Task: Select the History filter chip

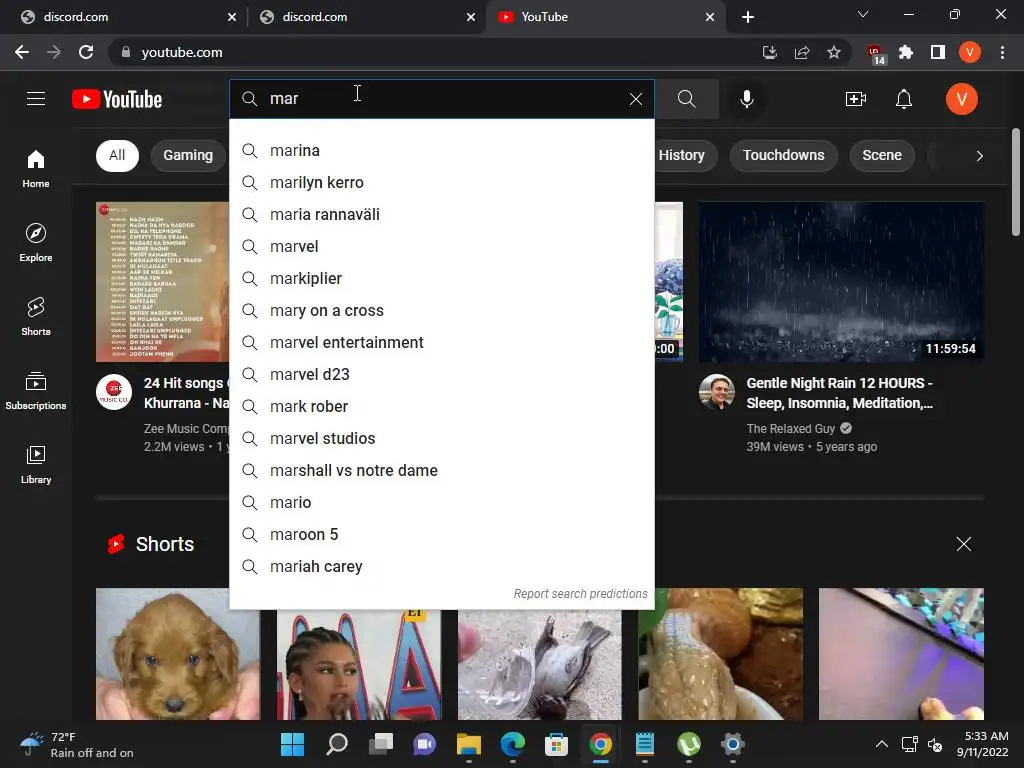Action: click(x=682, y=155)
